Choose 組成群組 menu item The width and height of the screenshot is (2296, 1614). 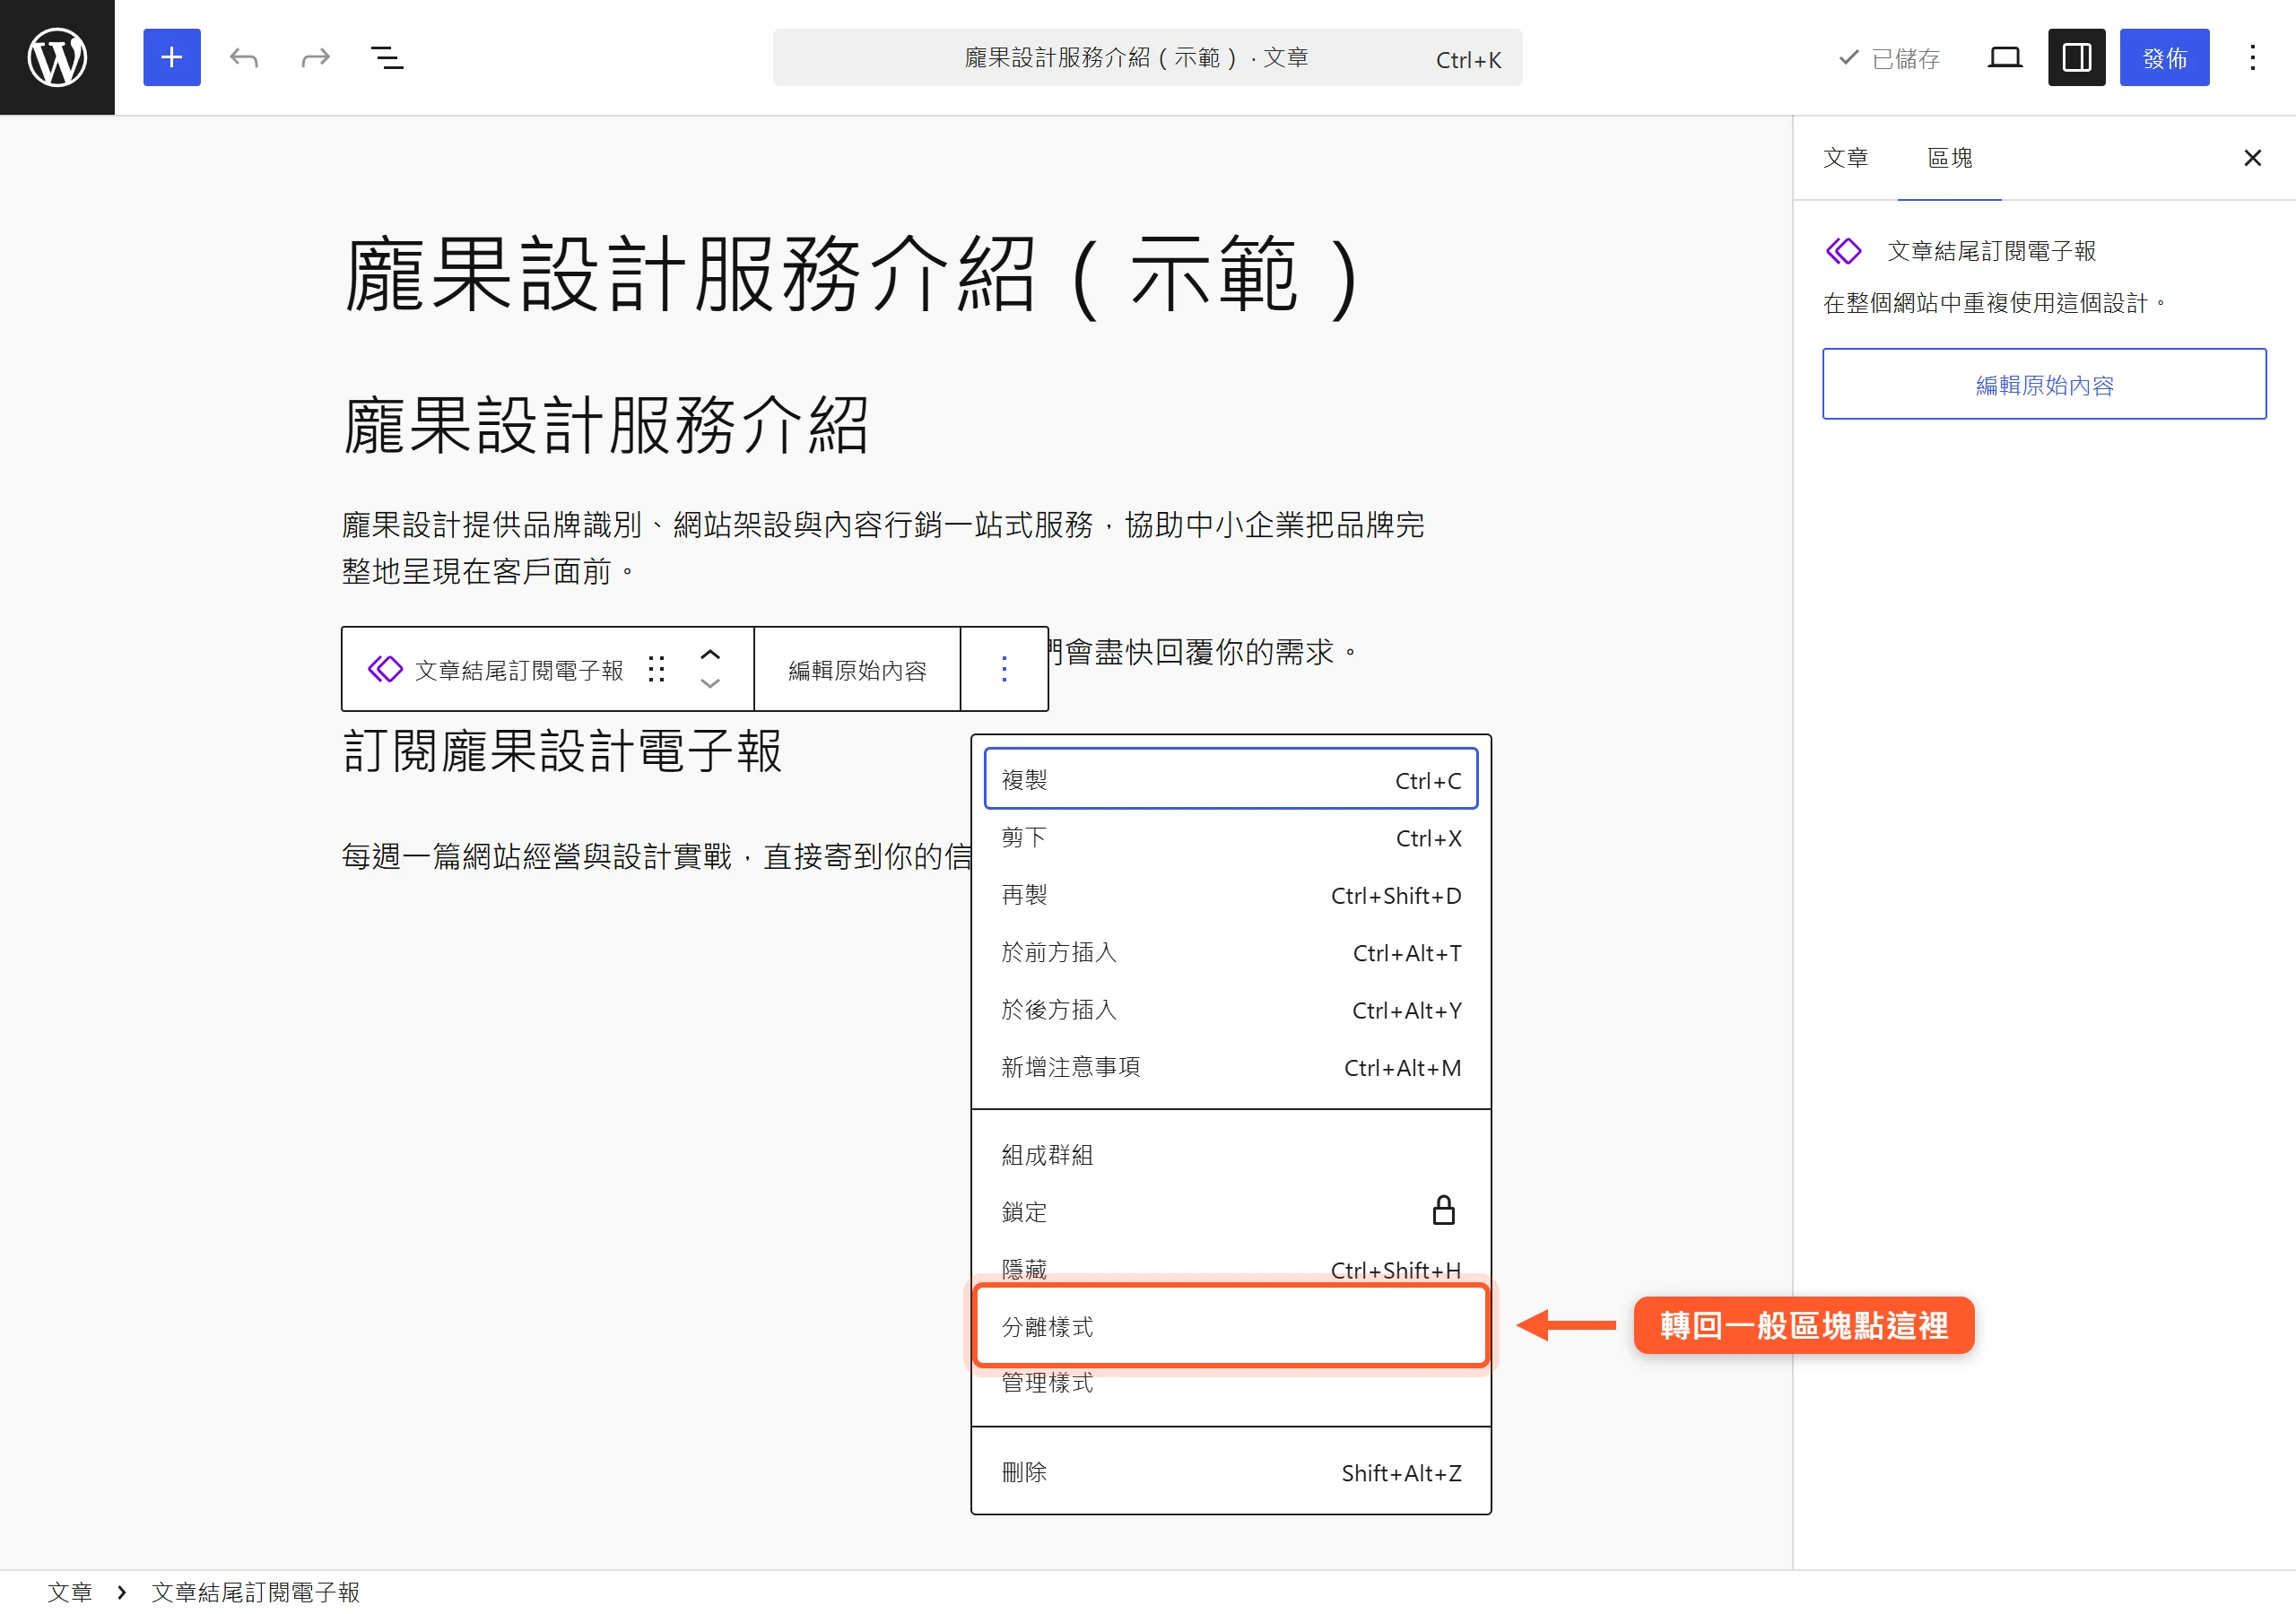coord(1231,1155)
